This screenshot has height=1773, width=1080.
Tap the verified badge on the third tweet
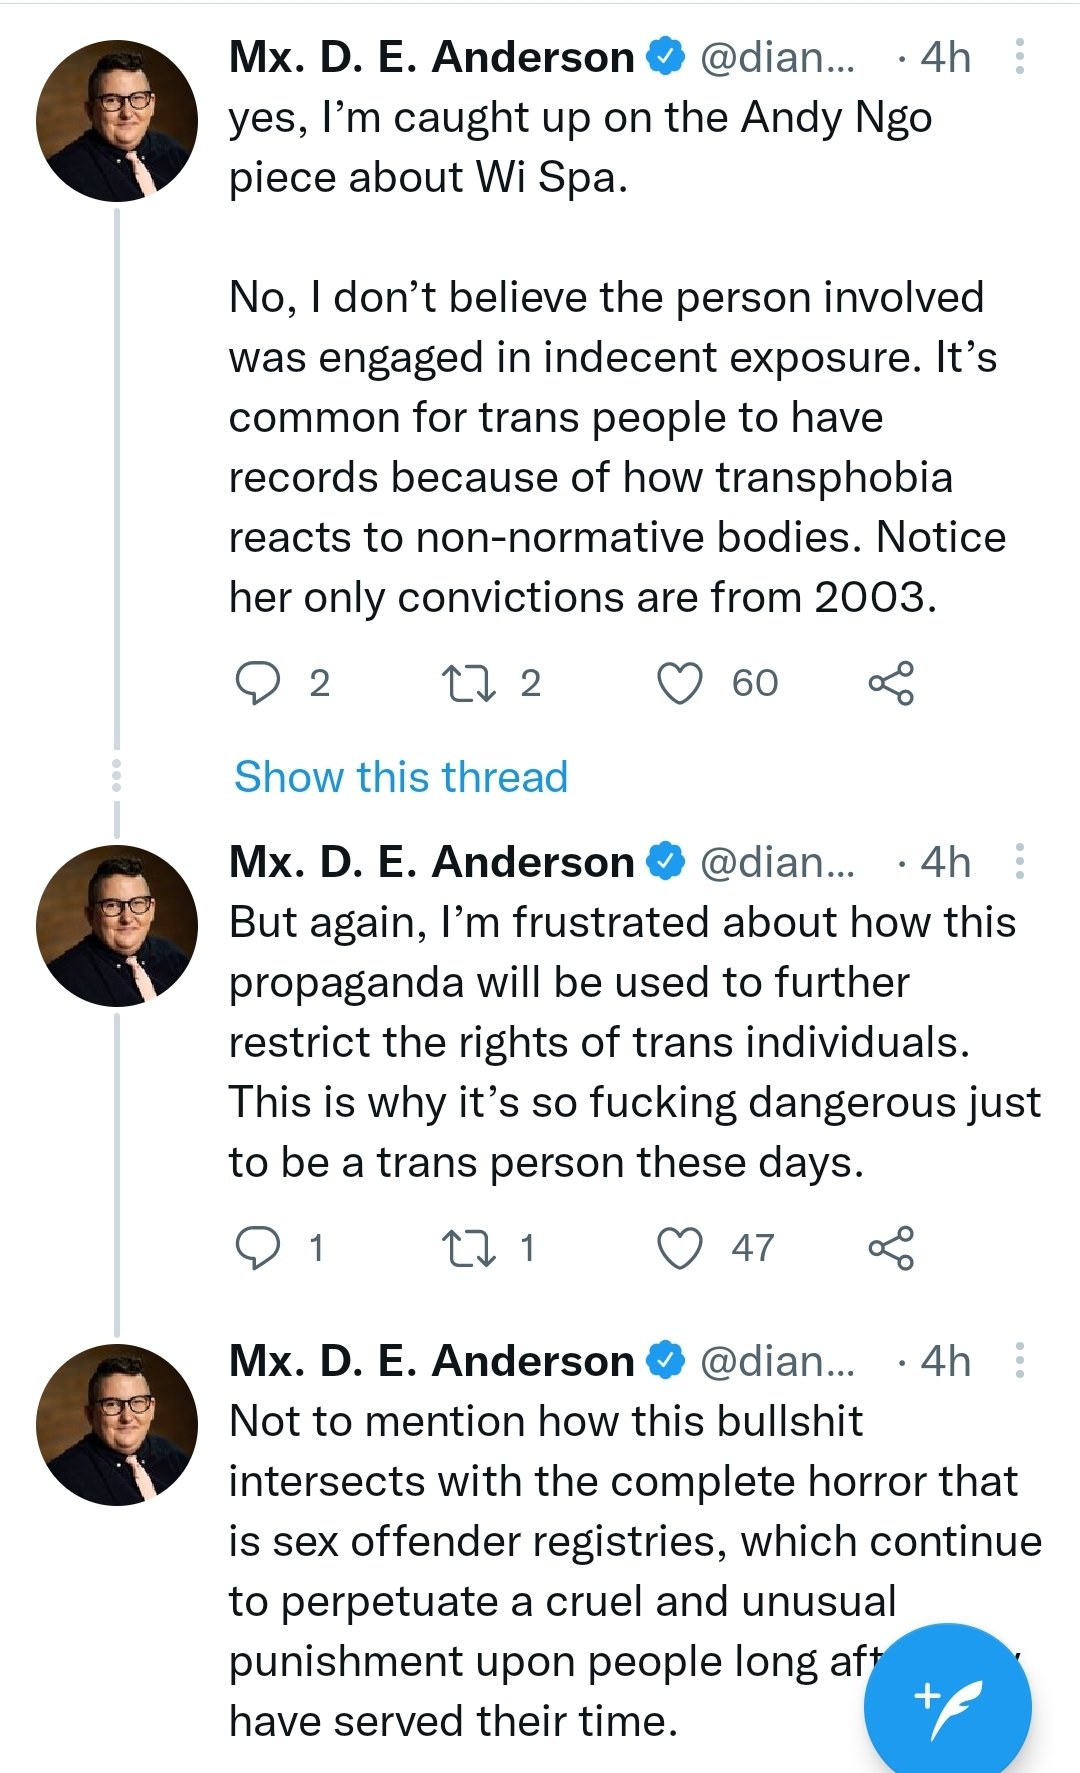point(666,1360)
